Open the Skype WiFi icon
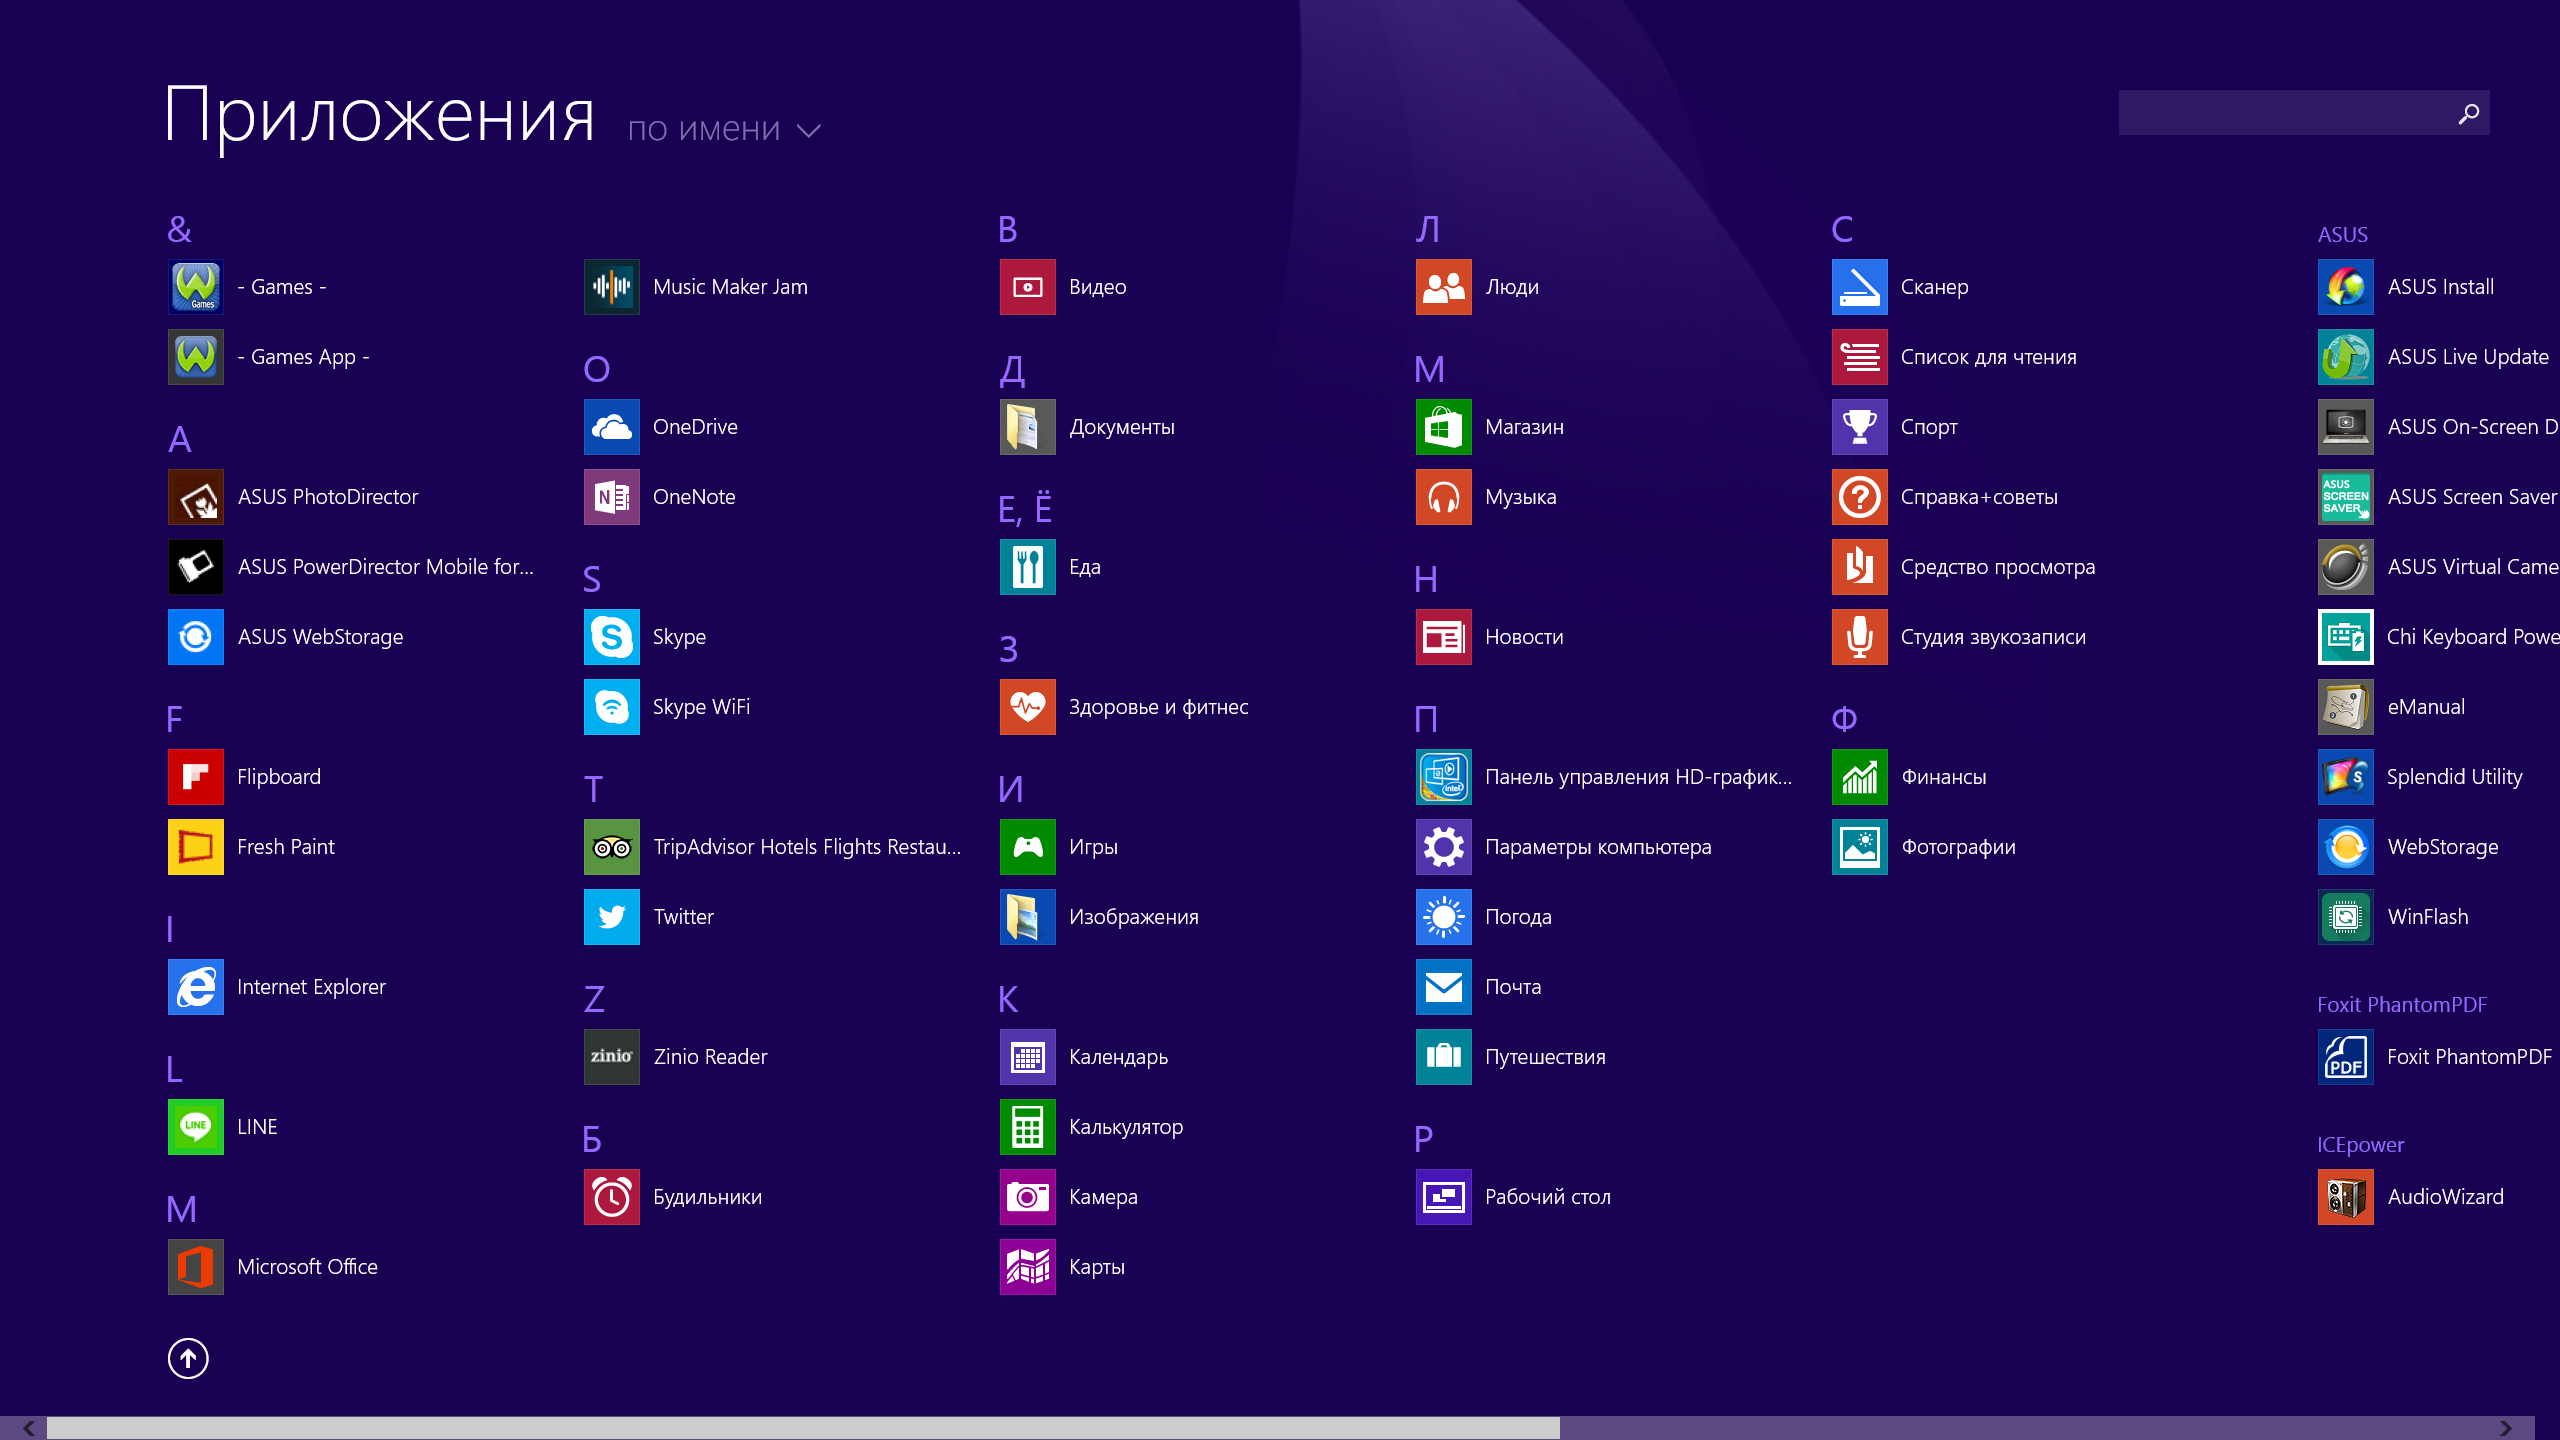 tap(611, 707)
